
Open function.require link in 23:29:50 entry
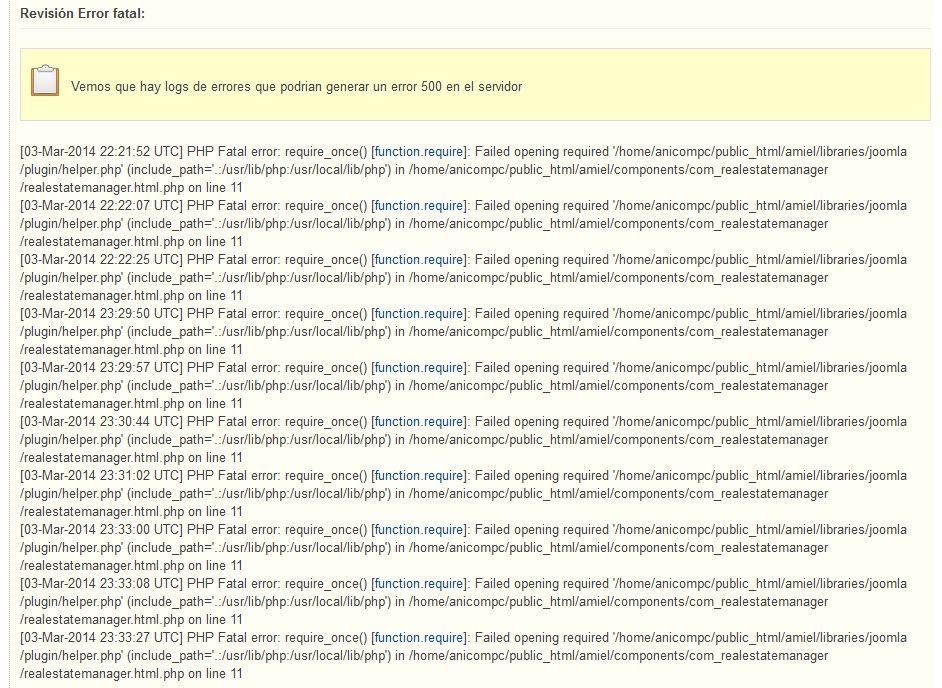[419, 314]
